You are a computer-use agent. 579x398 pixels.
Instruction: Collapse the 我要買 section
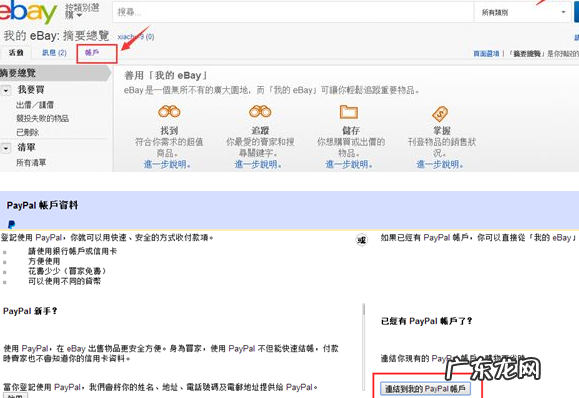pyautogui.click(x=6, y=90)
